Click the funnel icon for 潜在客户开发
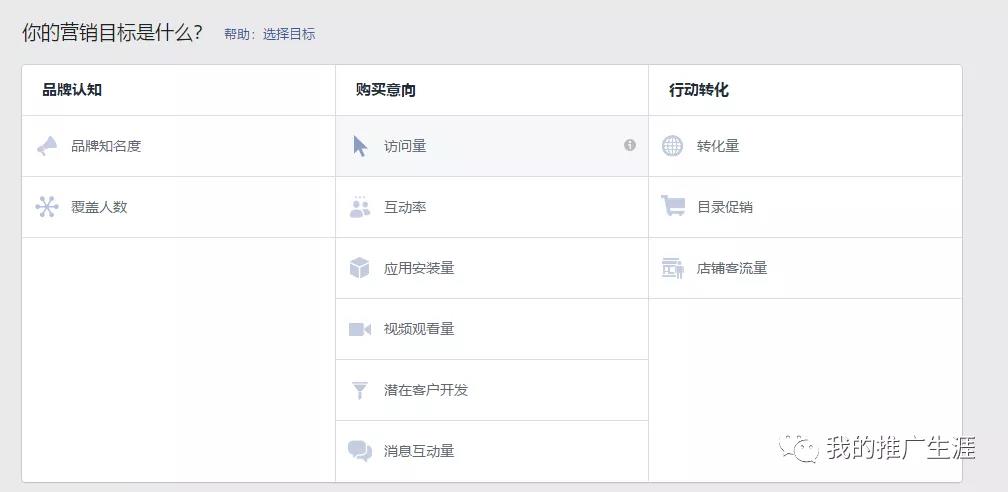Screen dimensions: 1008x492 pyautogui.click(x=360, y=390)
